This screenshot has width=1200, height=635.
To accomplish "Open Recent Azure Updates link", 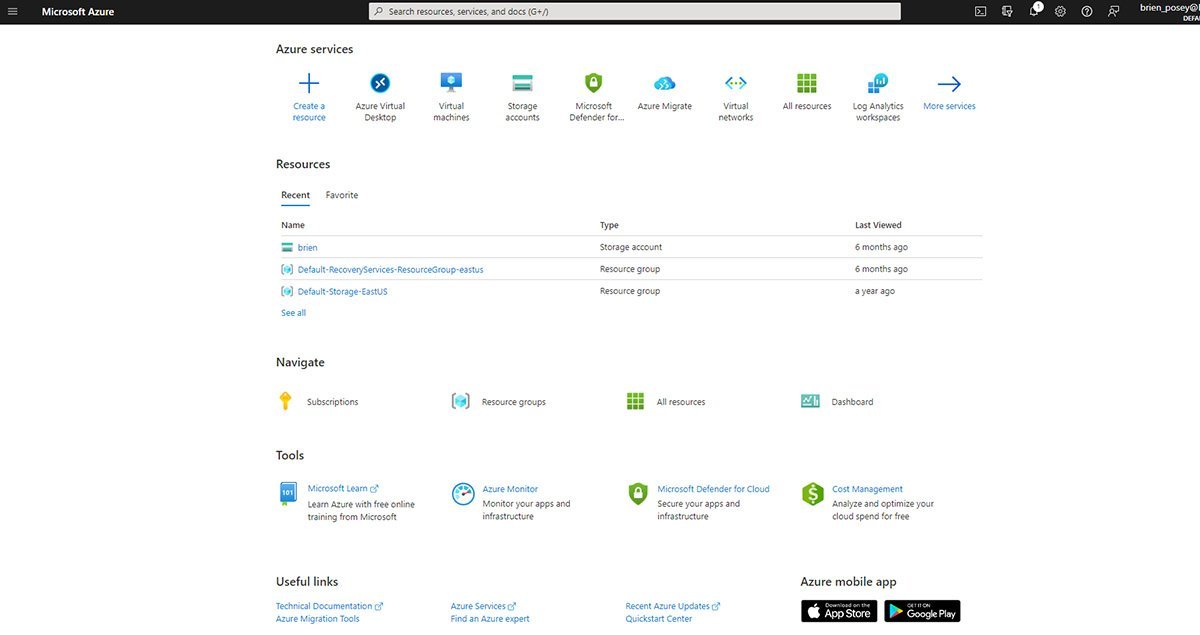I will point(672,606).
